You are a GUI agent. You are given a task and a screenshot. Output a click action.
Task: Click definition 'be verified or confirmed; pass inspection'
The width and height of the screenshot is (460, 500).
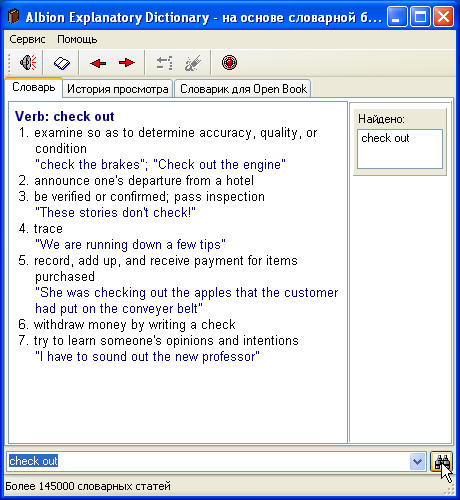coord(149,197)
